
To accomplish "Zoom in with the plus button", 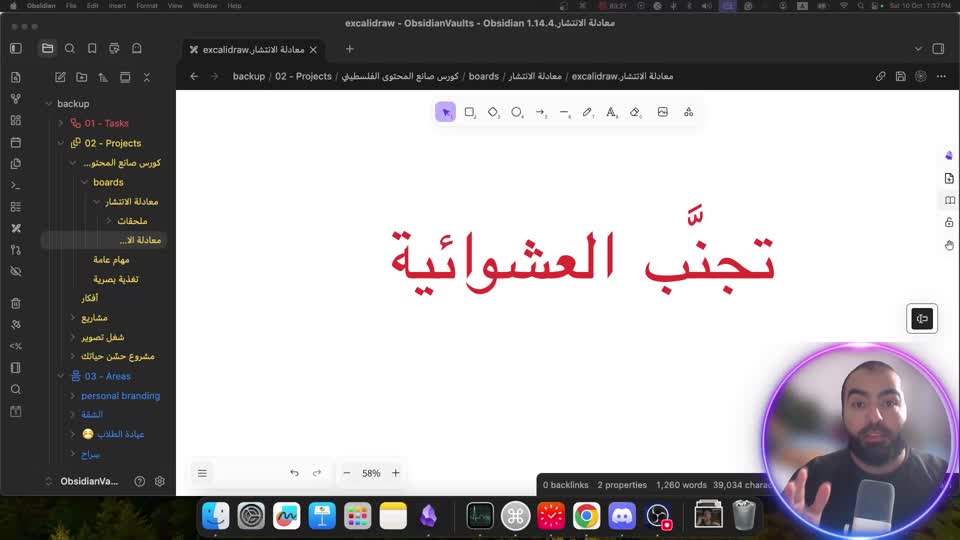I will [396, 473].
